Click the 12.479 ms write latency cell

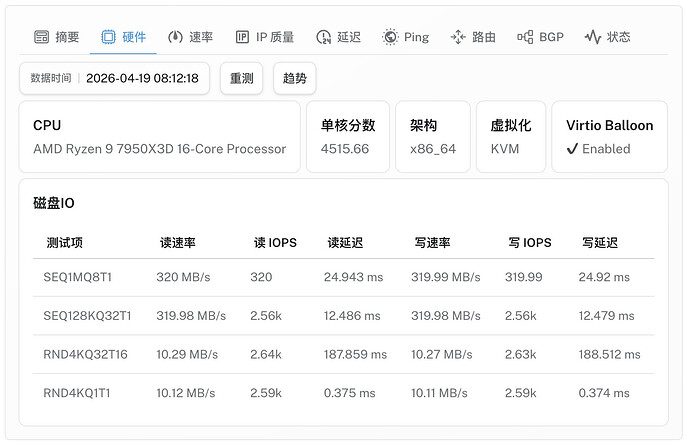(606, 316)
